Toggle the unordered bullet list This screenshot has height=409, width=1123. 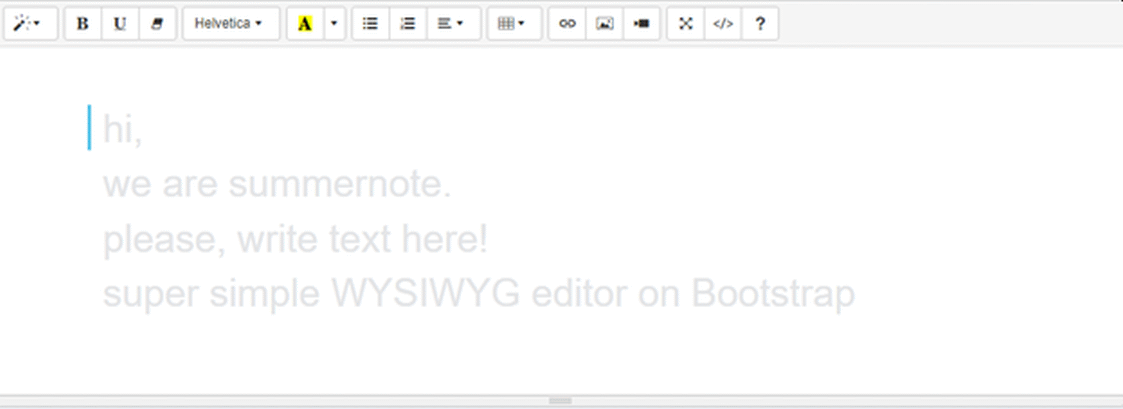coord(370,24)
